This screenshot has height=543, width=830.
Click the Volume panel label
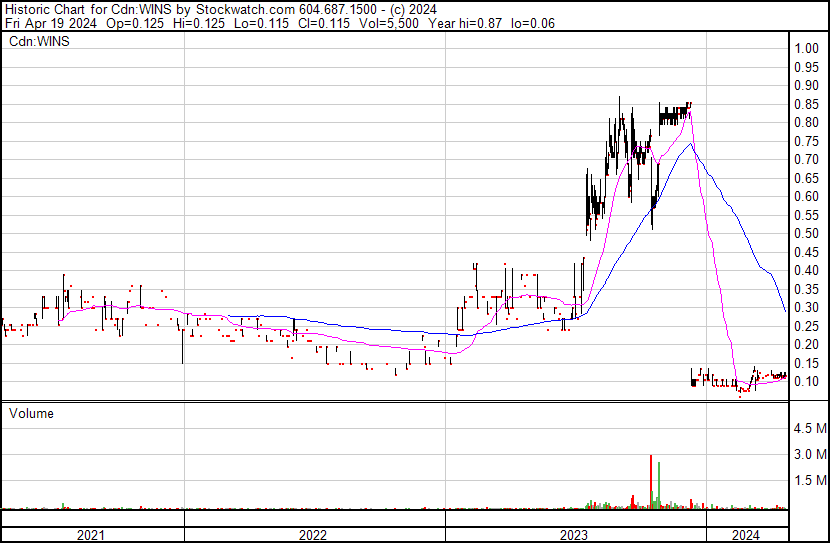(31, 413)
